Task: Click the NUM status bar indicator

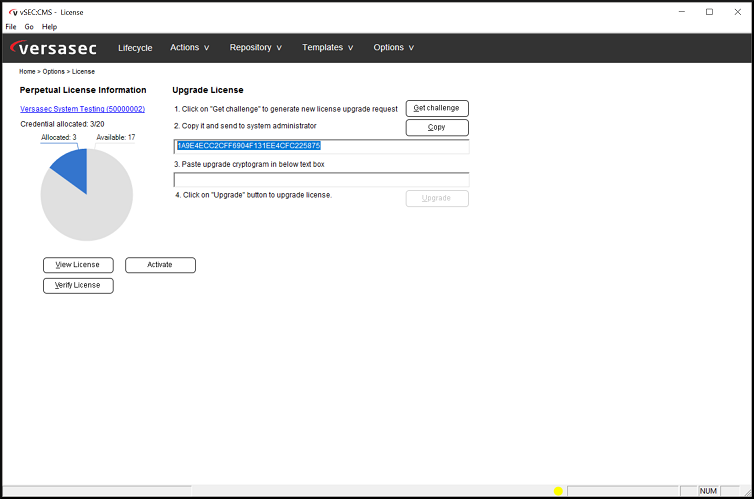Action: coord(708,491)
